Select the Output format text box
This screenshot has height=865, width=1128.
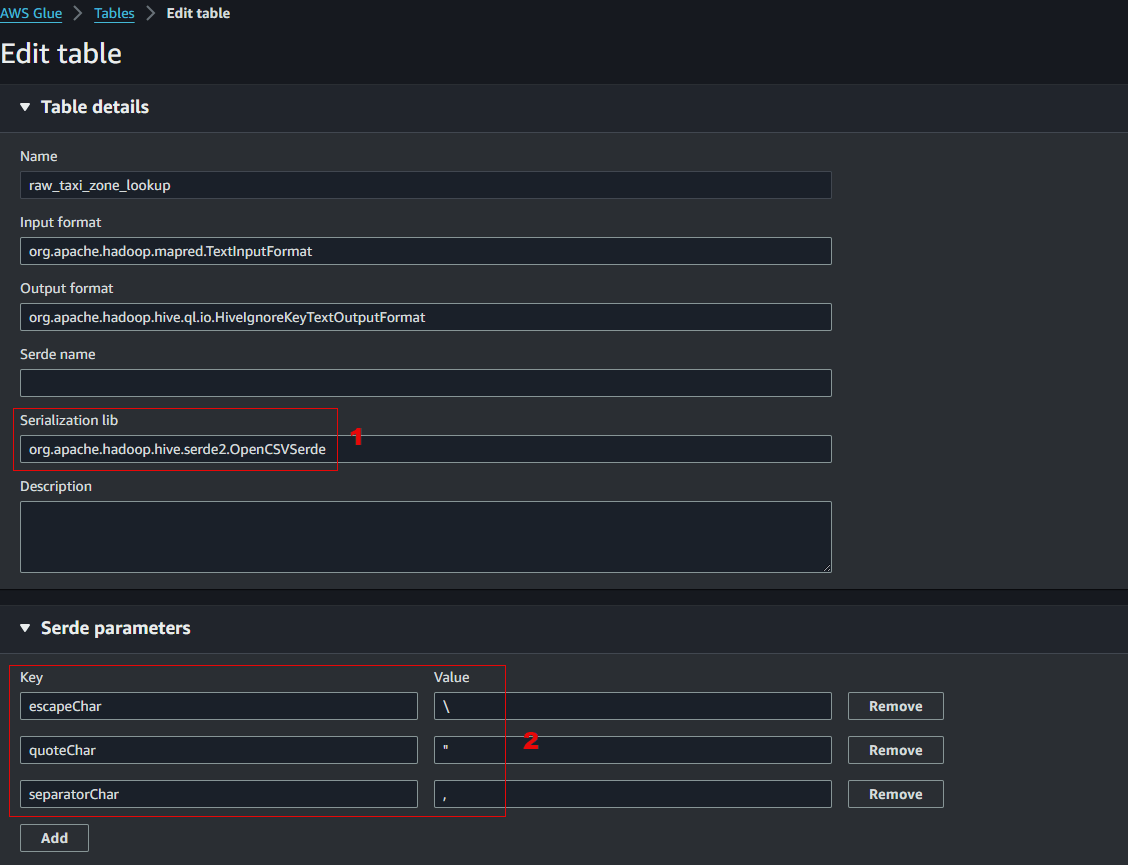[x=425, y=317]
